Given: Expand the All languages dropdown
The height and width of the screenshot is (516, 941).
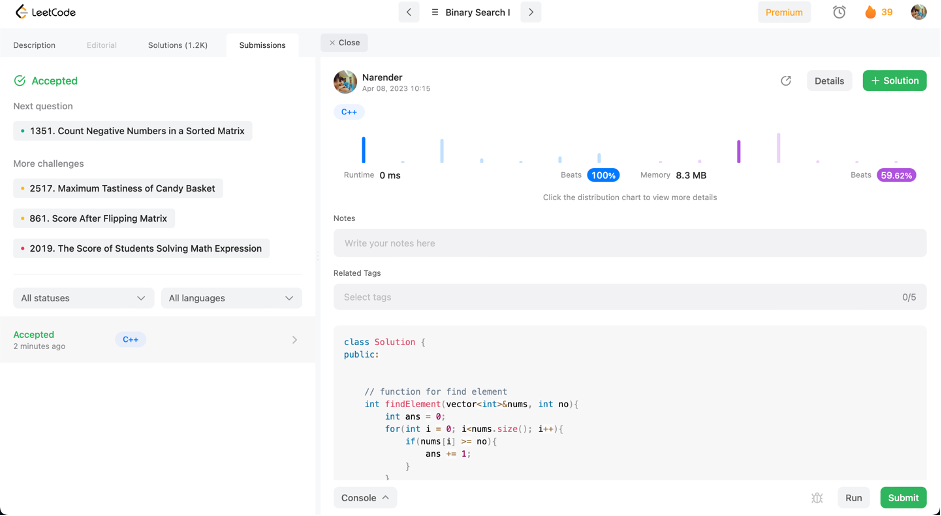Looking at the screenshot, I should click(x=231, y=298).
